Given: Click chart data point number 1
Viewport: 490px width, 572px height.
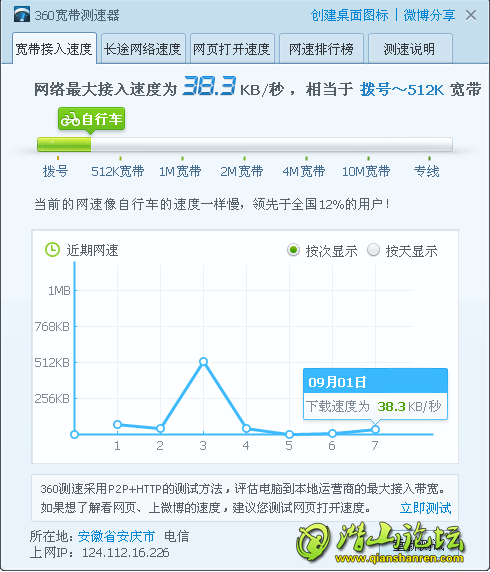Looking at the screenshot, I should point(117,424).
